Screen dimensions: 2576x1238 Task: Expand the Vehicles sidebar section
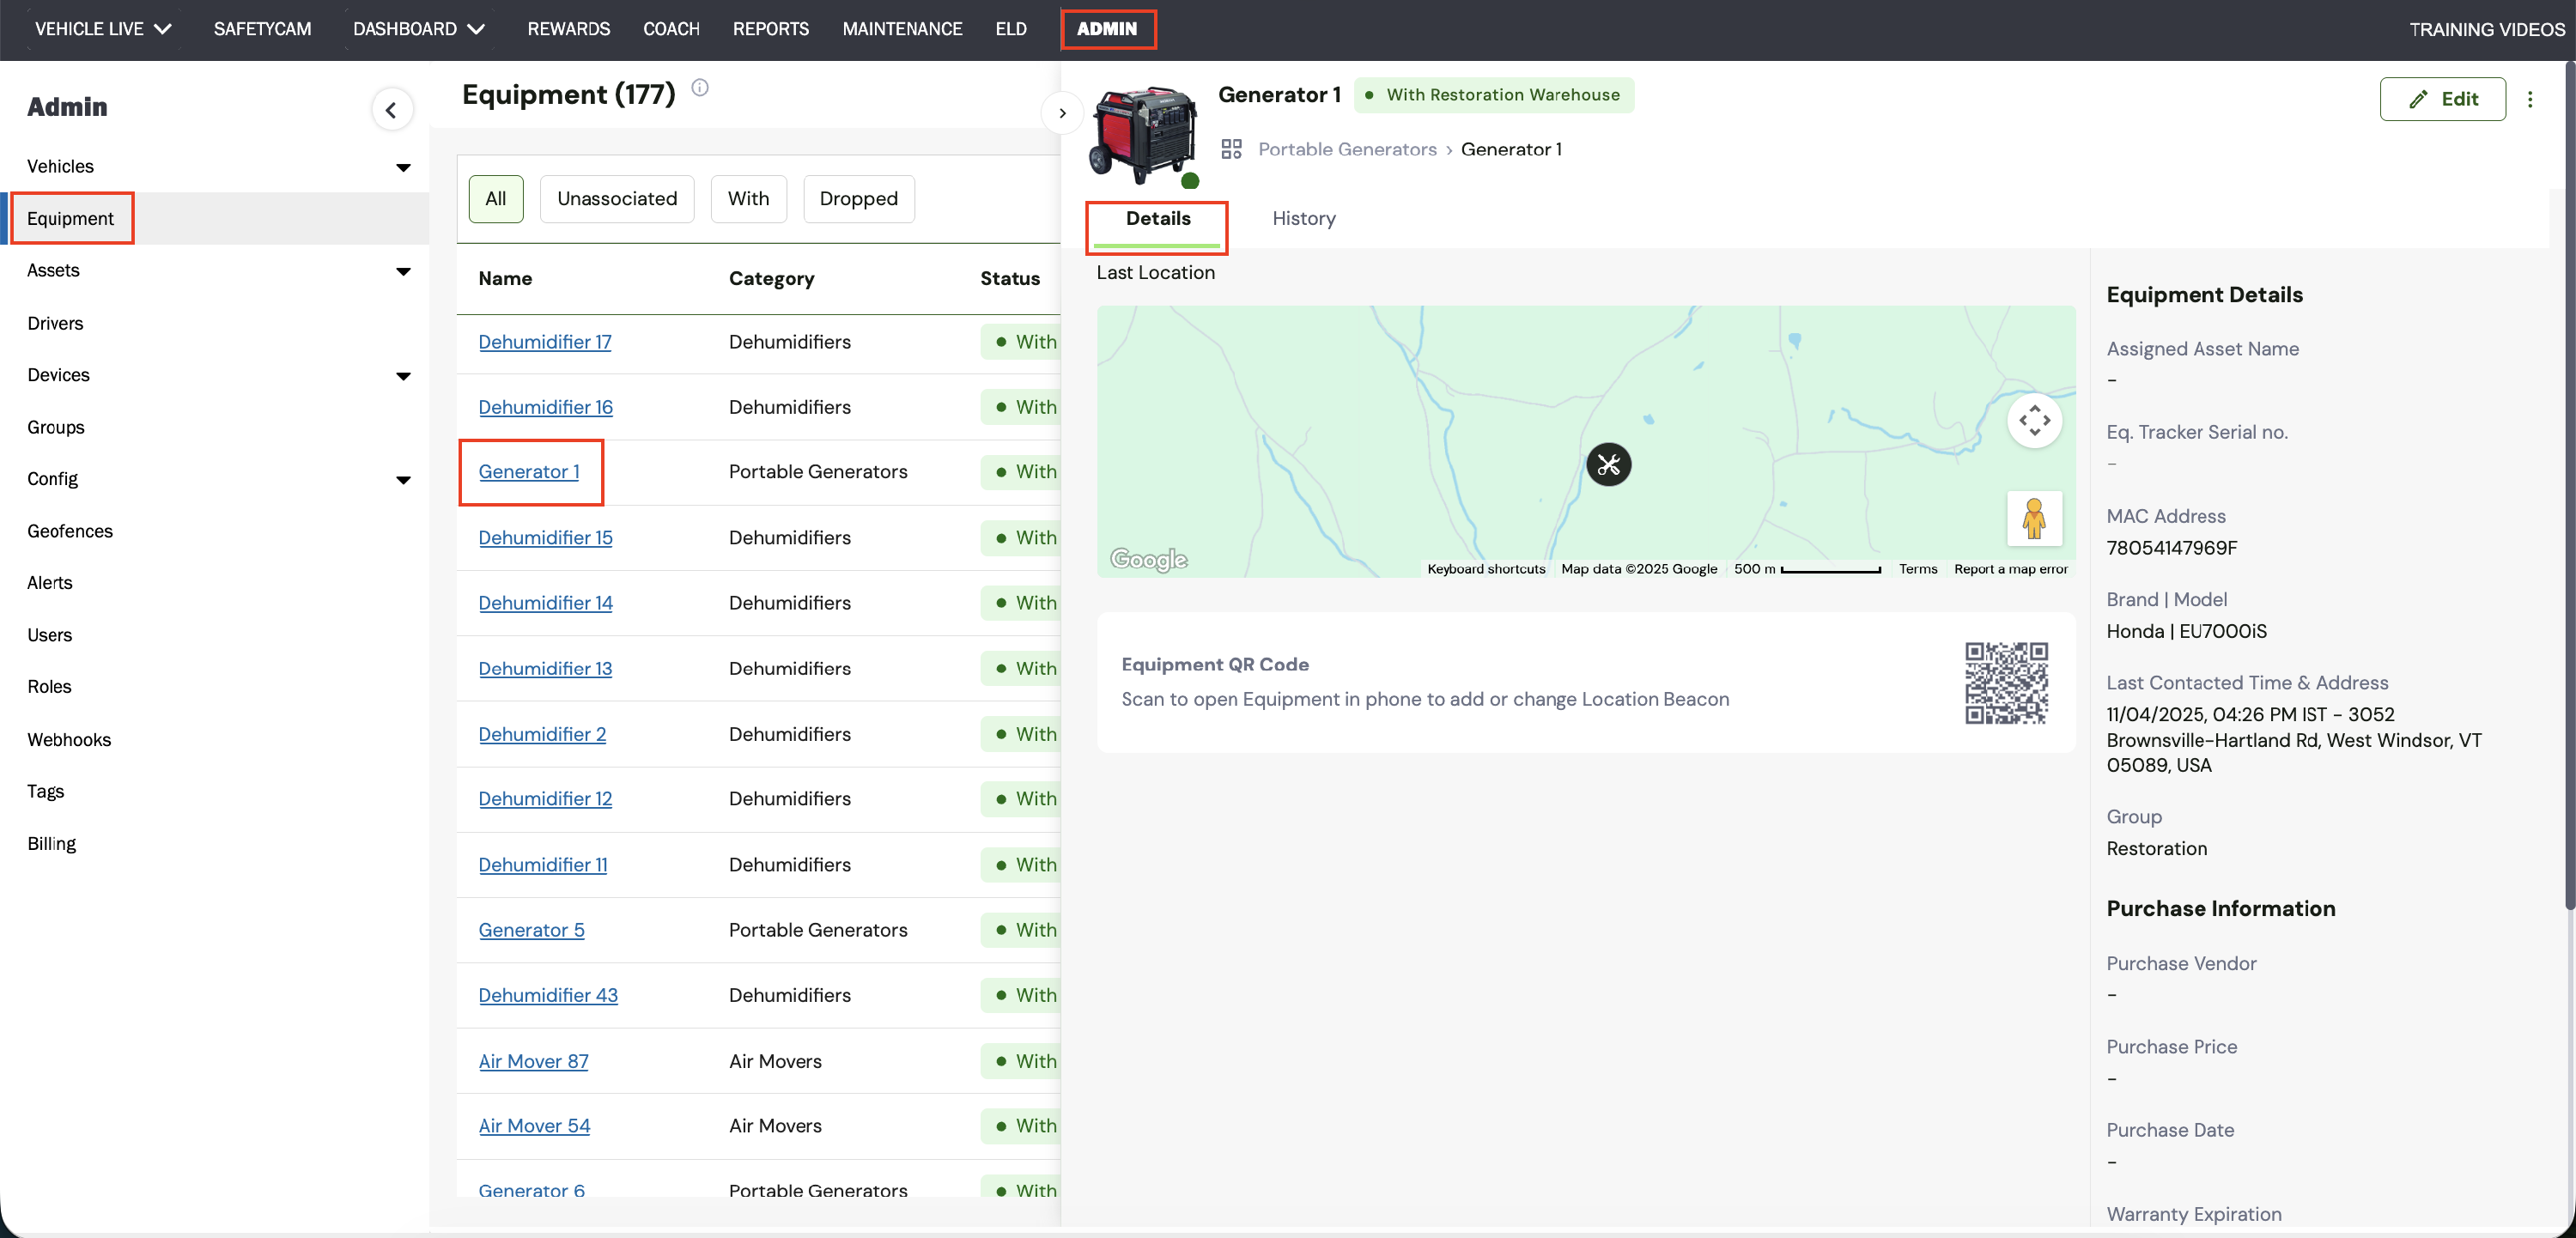(403, 167)
